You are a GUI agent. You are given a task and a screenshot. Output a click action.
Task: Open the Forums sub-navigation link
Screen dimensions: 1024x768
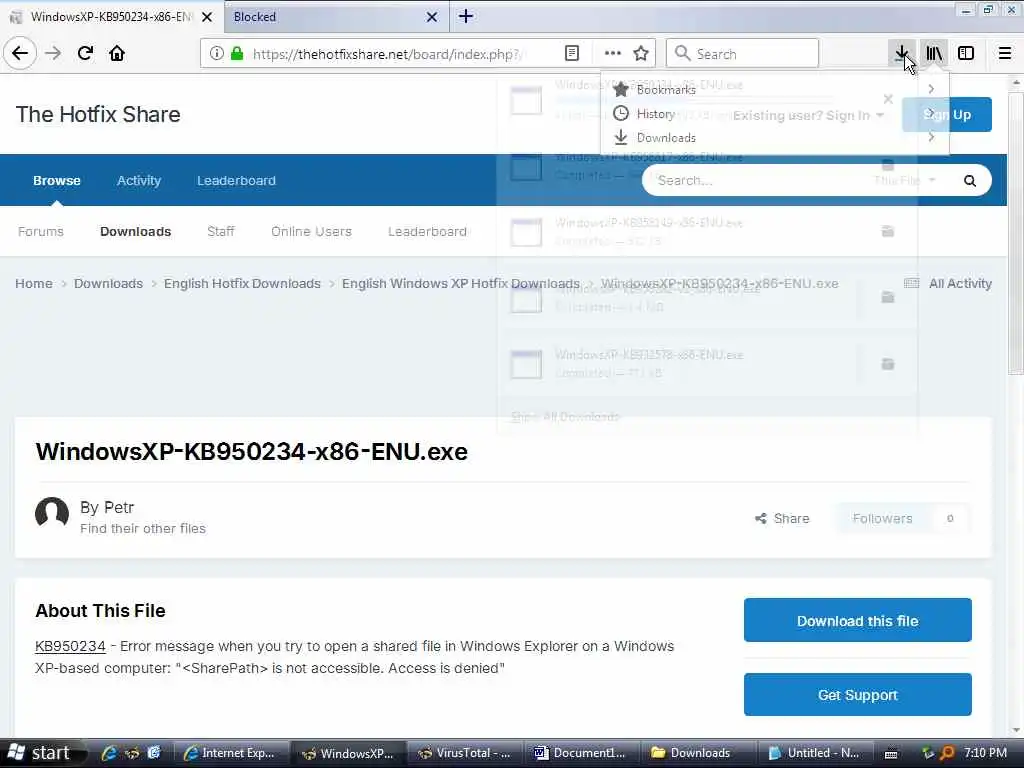41,231
